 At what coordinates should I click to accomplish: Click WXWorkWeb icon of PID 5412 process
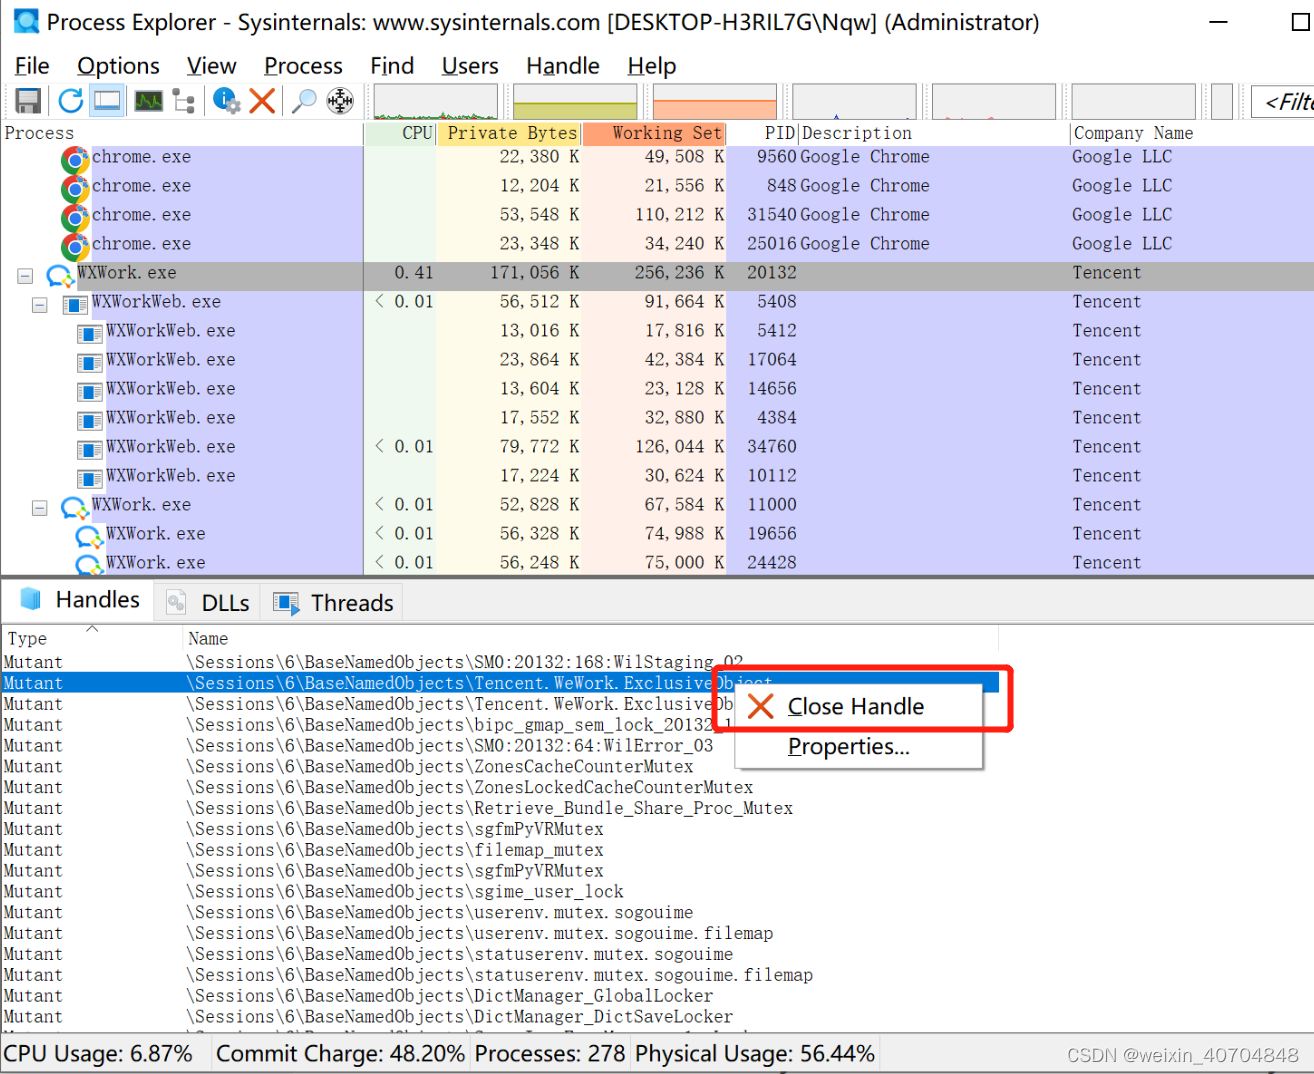point(90,333)
